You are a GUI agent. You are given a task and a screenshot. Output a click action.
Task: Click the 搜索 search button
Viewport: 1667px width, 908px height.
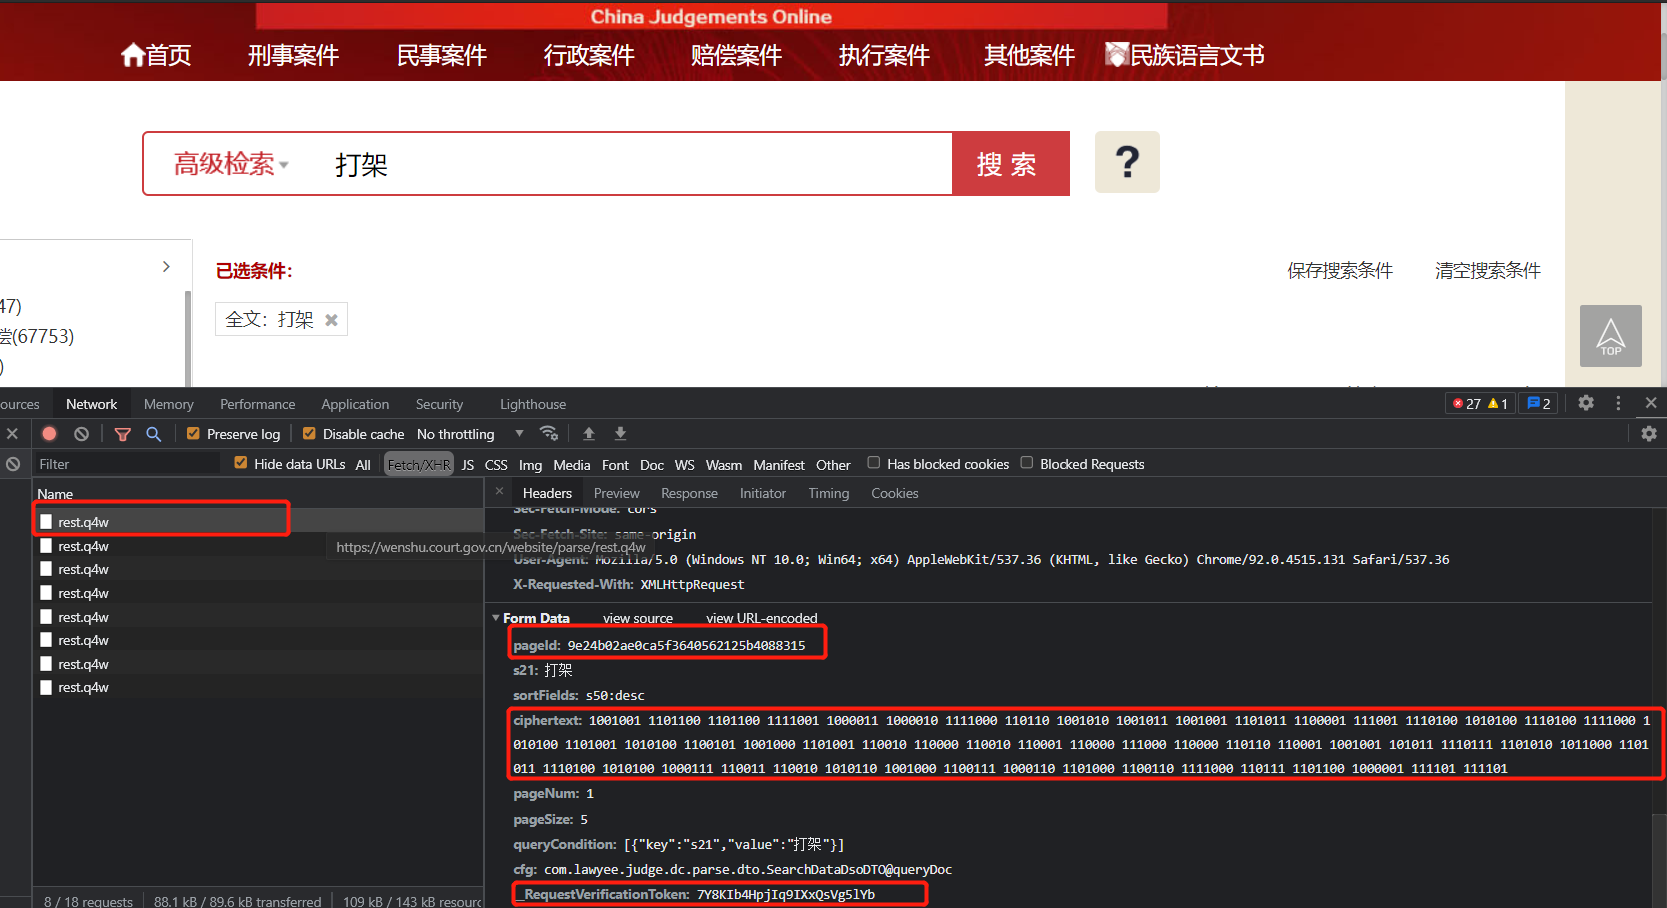point(1010,163)
